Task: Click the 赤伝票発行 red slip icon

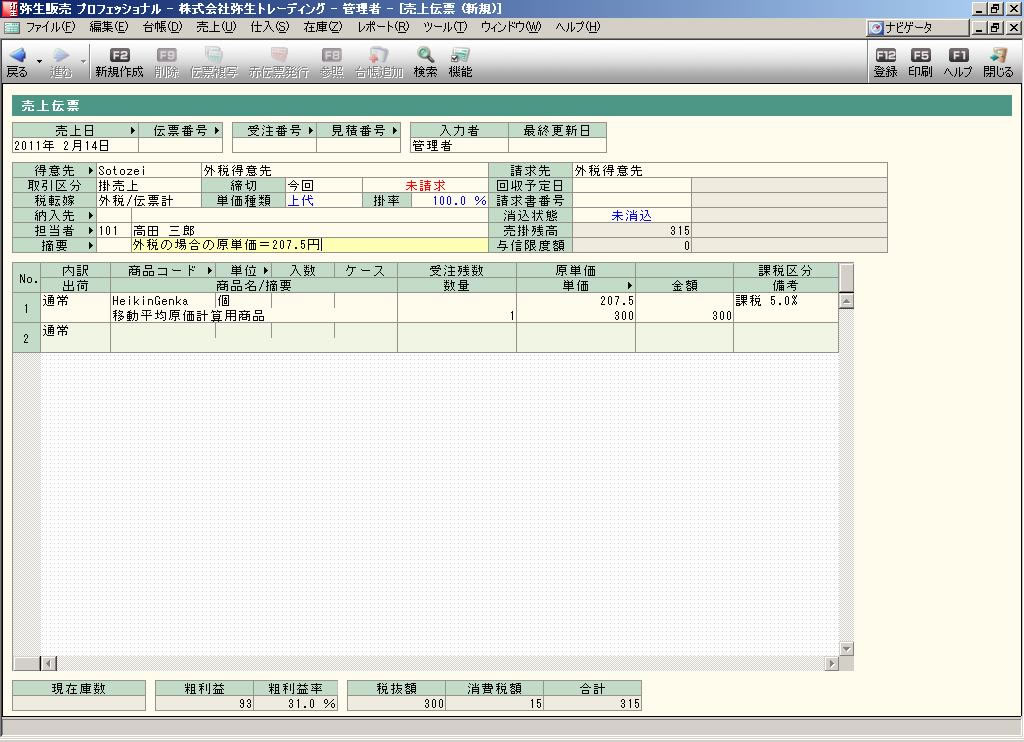Action: pos(279,56)
